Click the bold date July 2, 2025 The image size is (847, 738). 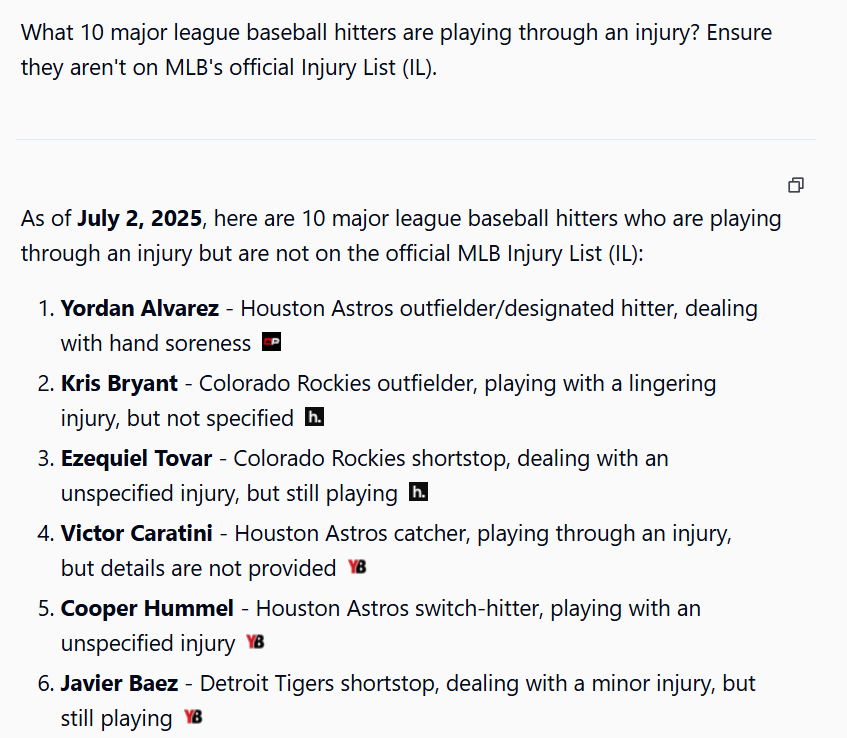139,219
